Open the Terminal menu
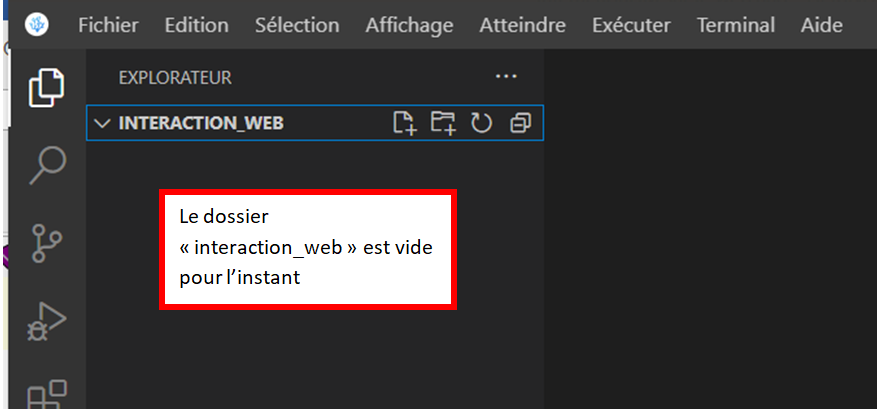This screenshot has width=877, height=409. click(x=735, y=26)
